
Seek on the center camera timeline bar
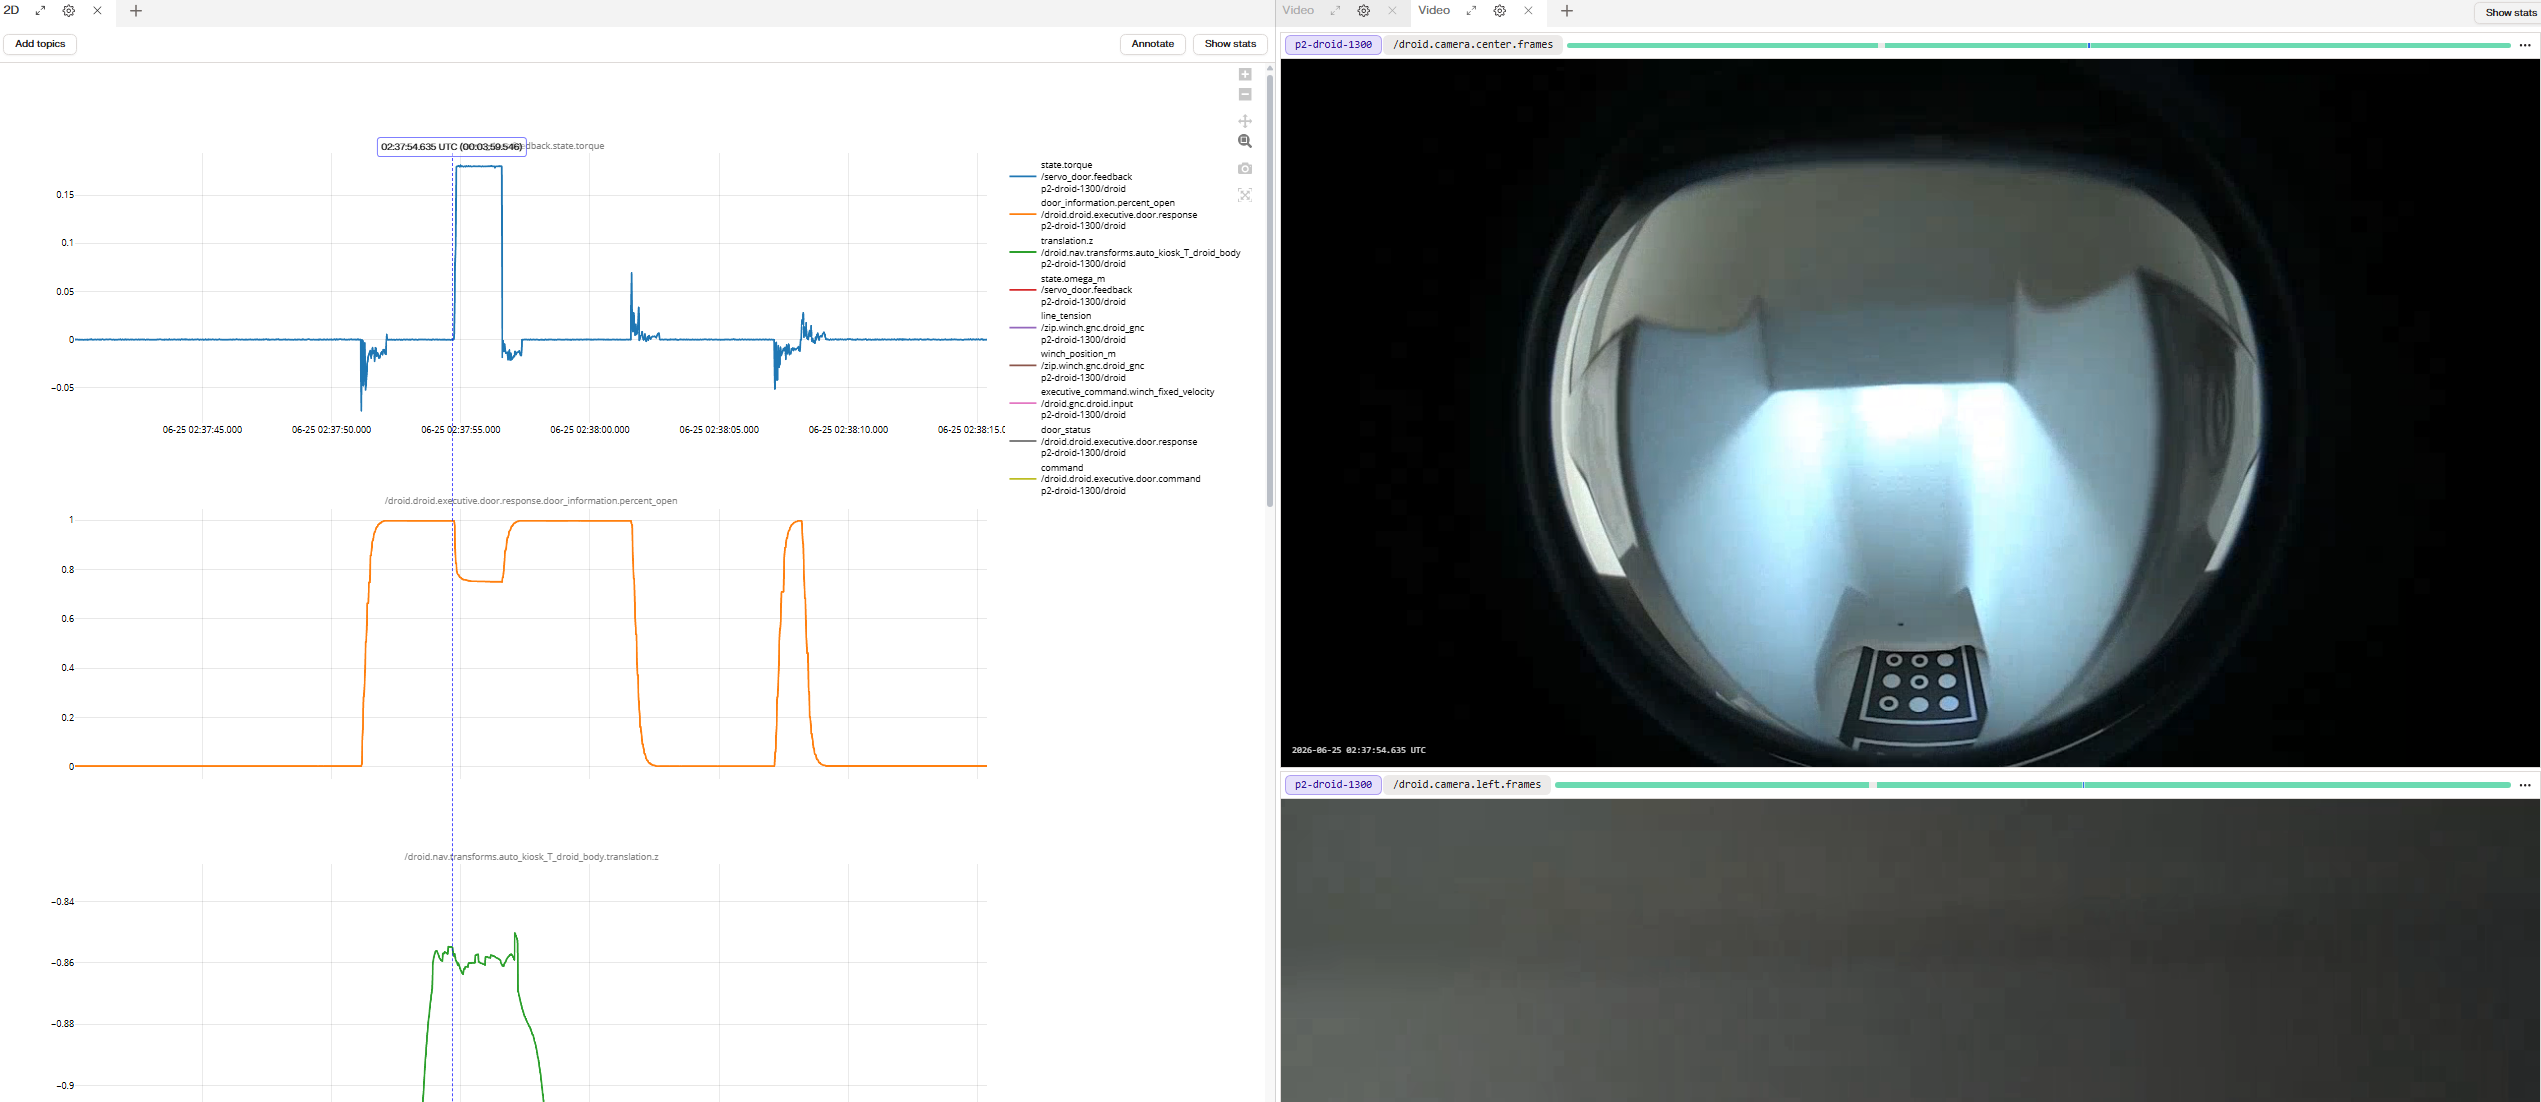2038,45
